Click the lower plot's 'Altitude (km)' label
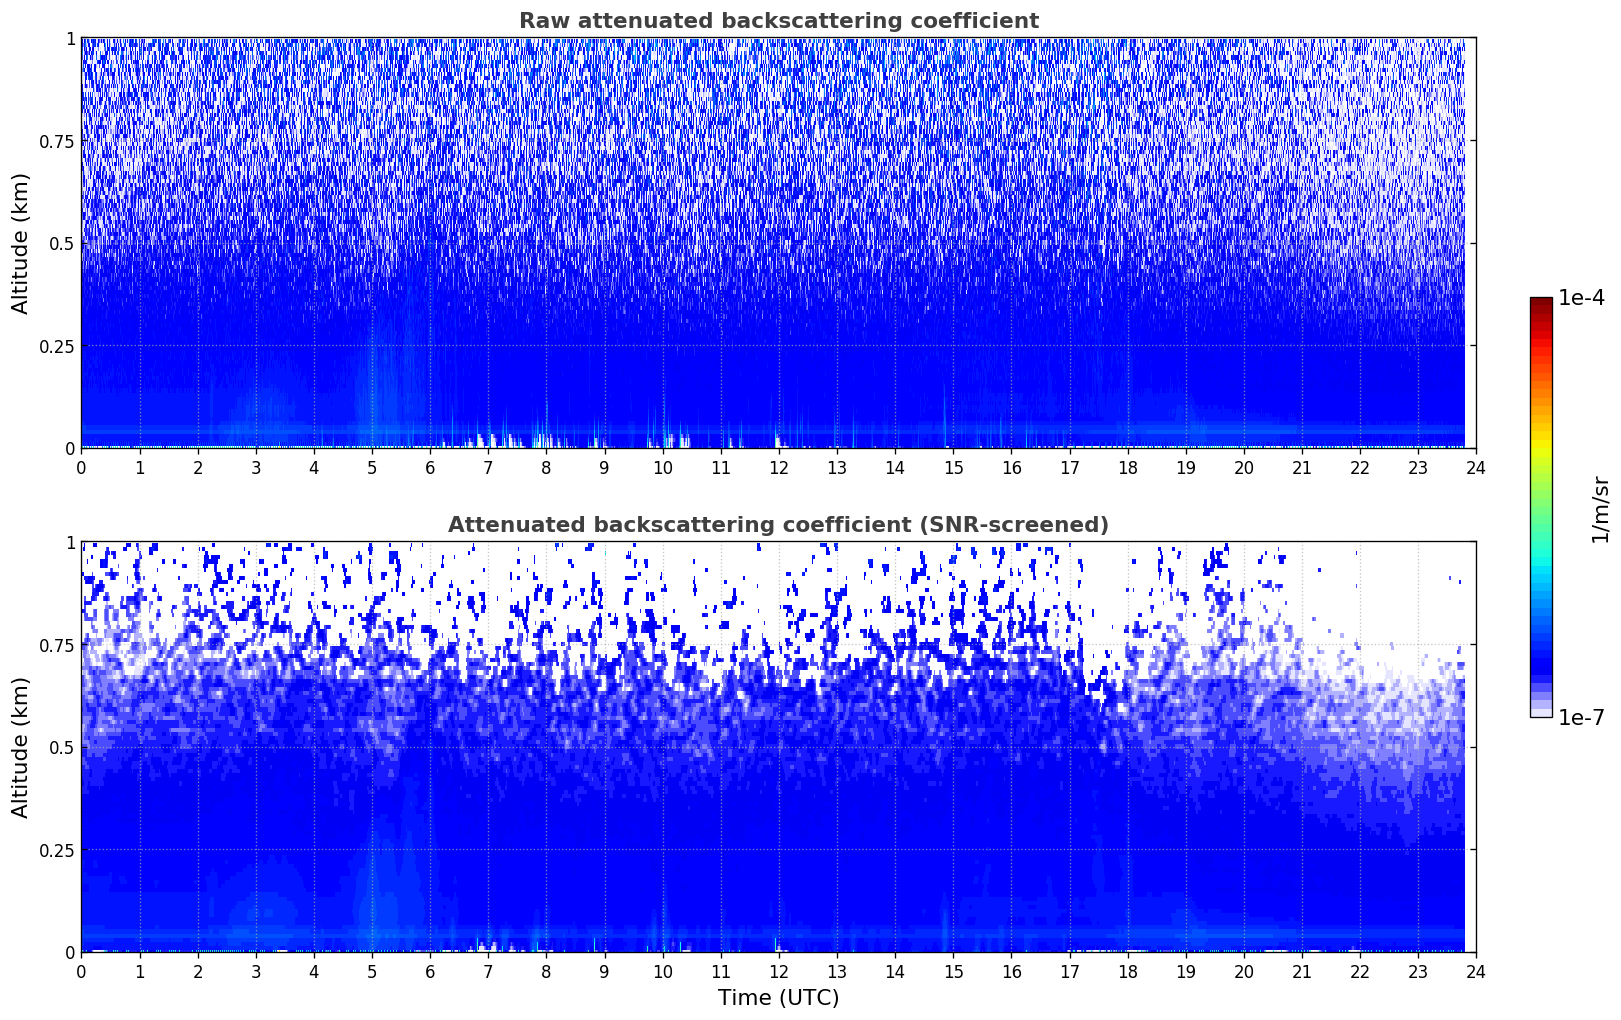Screen dimensions: 1621x1020 coord(21,747)
